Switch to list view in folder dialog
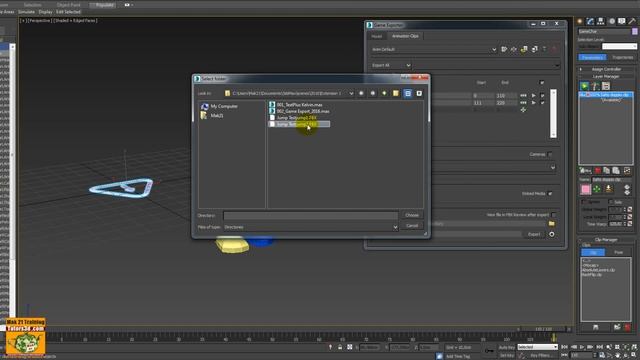This screenshot has height=360, width=640. pyautogui.click(x=407, y=93)
